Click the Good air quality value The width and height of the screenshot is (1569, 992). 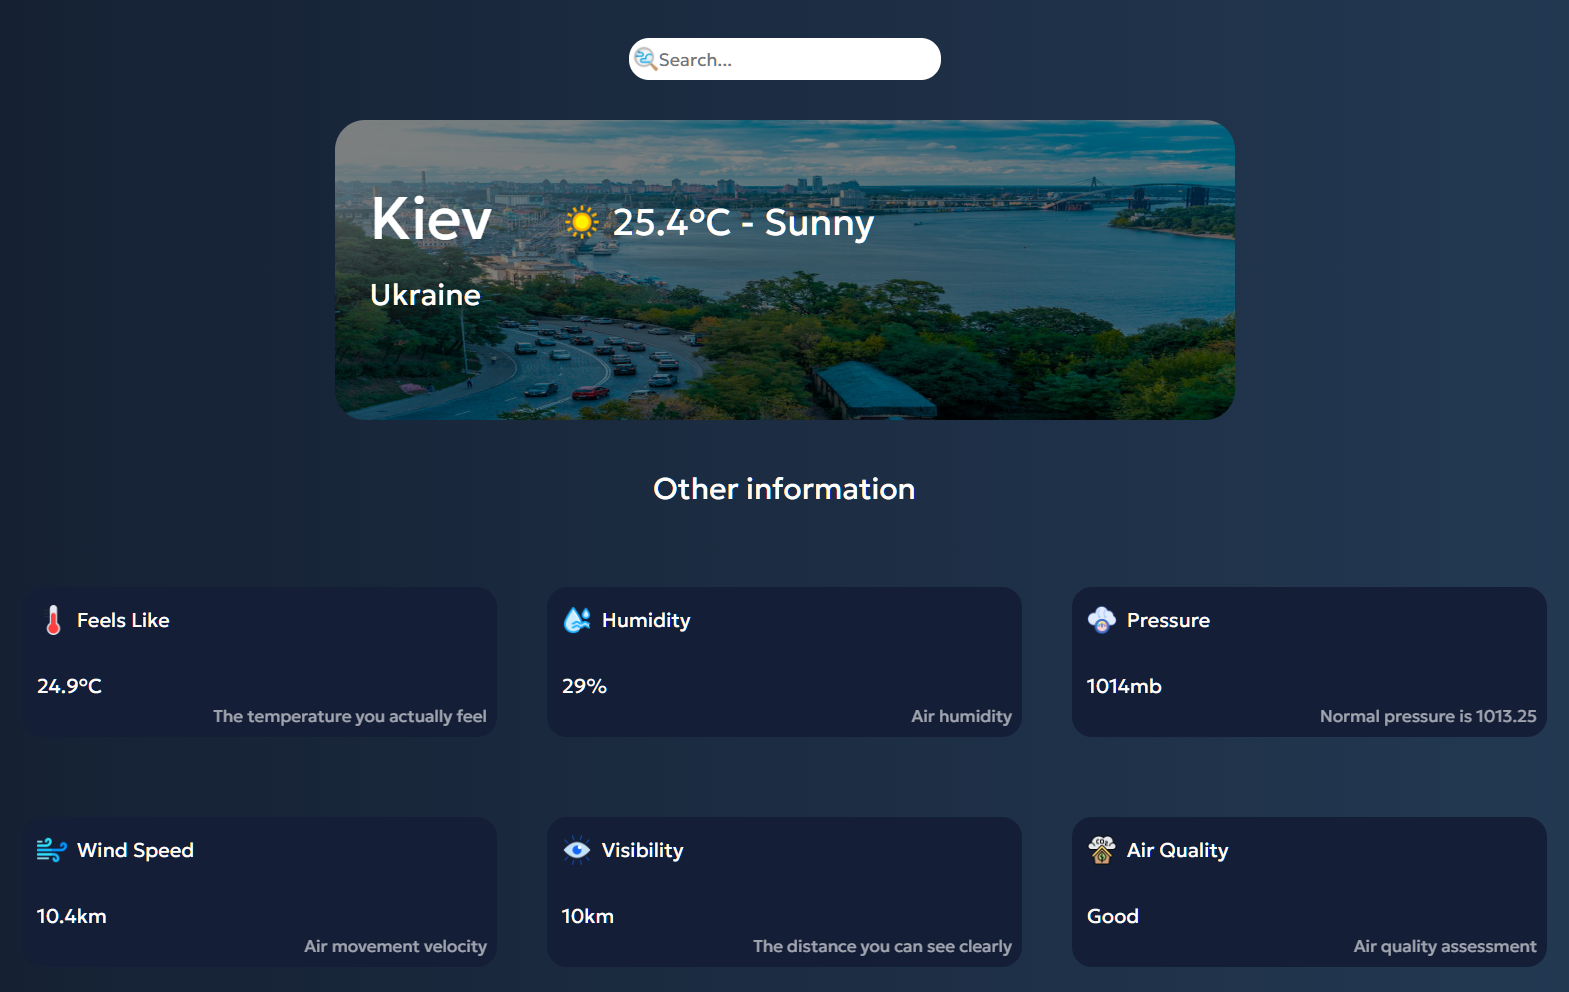[1112, 916]
